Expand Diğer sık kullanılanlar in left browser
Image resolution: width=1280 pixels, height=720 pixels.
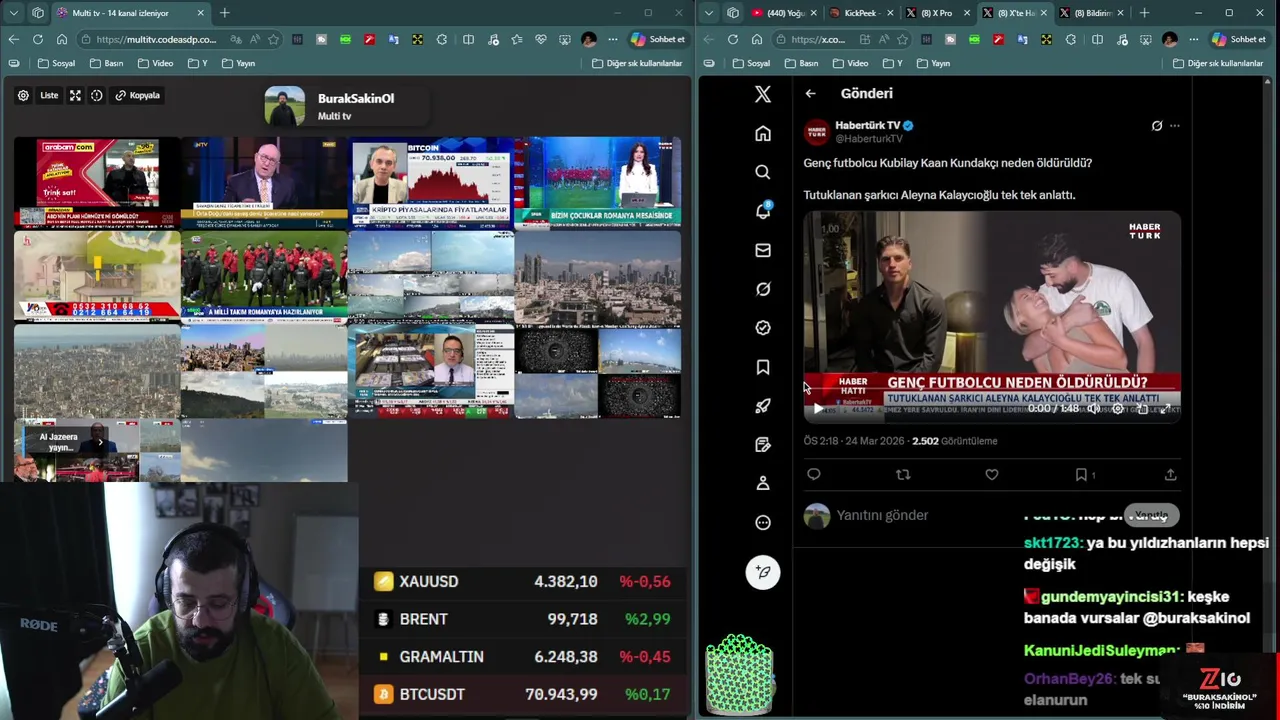click(x=637, y=63)
